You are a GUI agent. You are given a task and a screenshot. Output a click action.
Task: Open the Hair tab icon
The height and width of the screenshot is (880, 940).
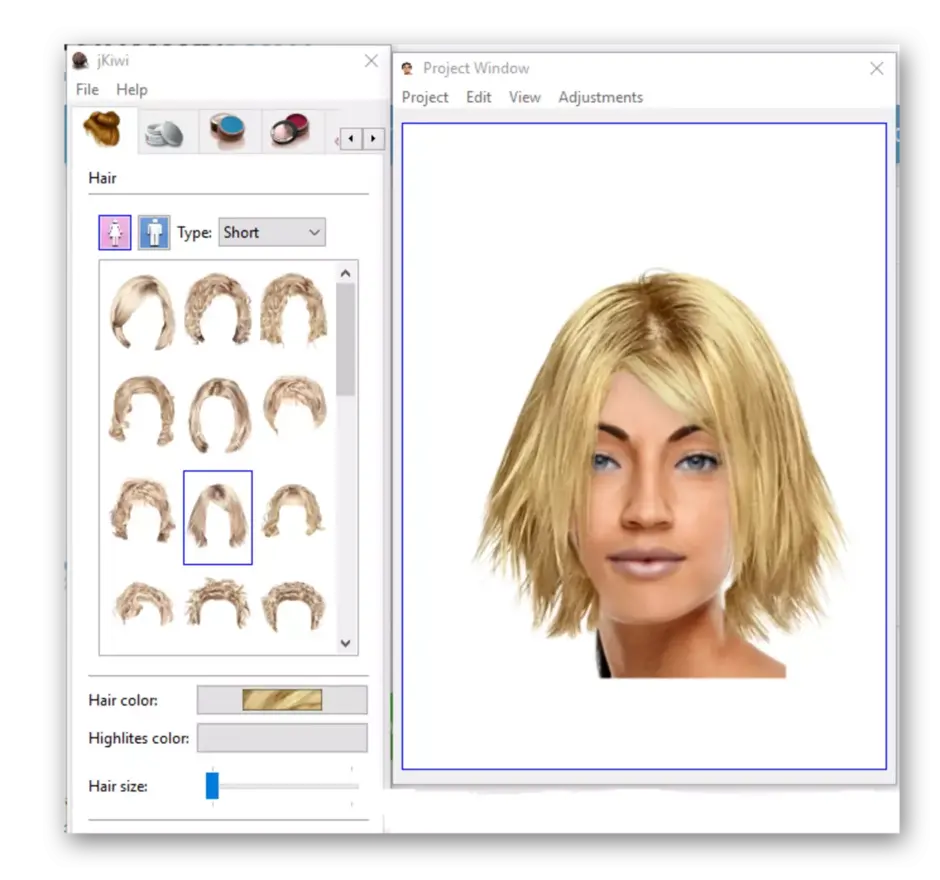click(103, 129)
